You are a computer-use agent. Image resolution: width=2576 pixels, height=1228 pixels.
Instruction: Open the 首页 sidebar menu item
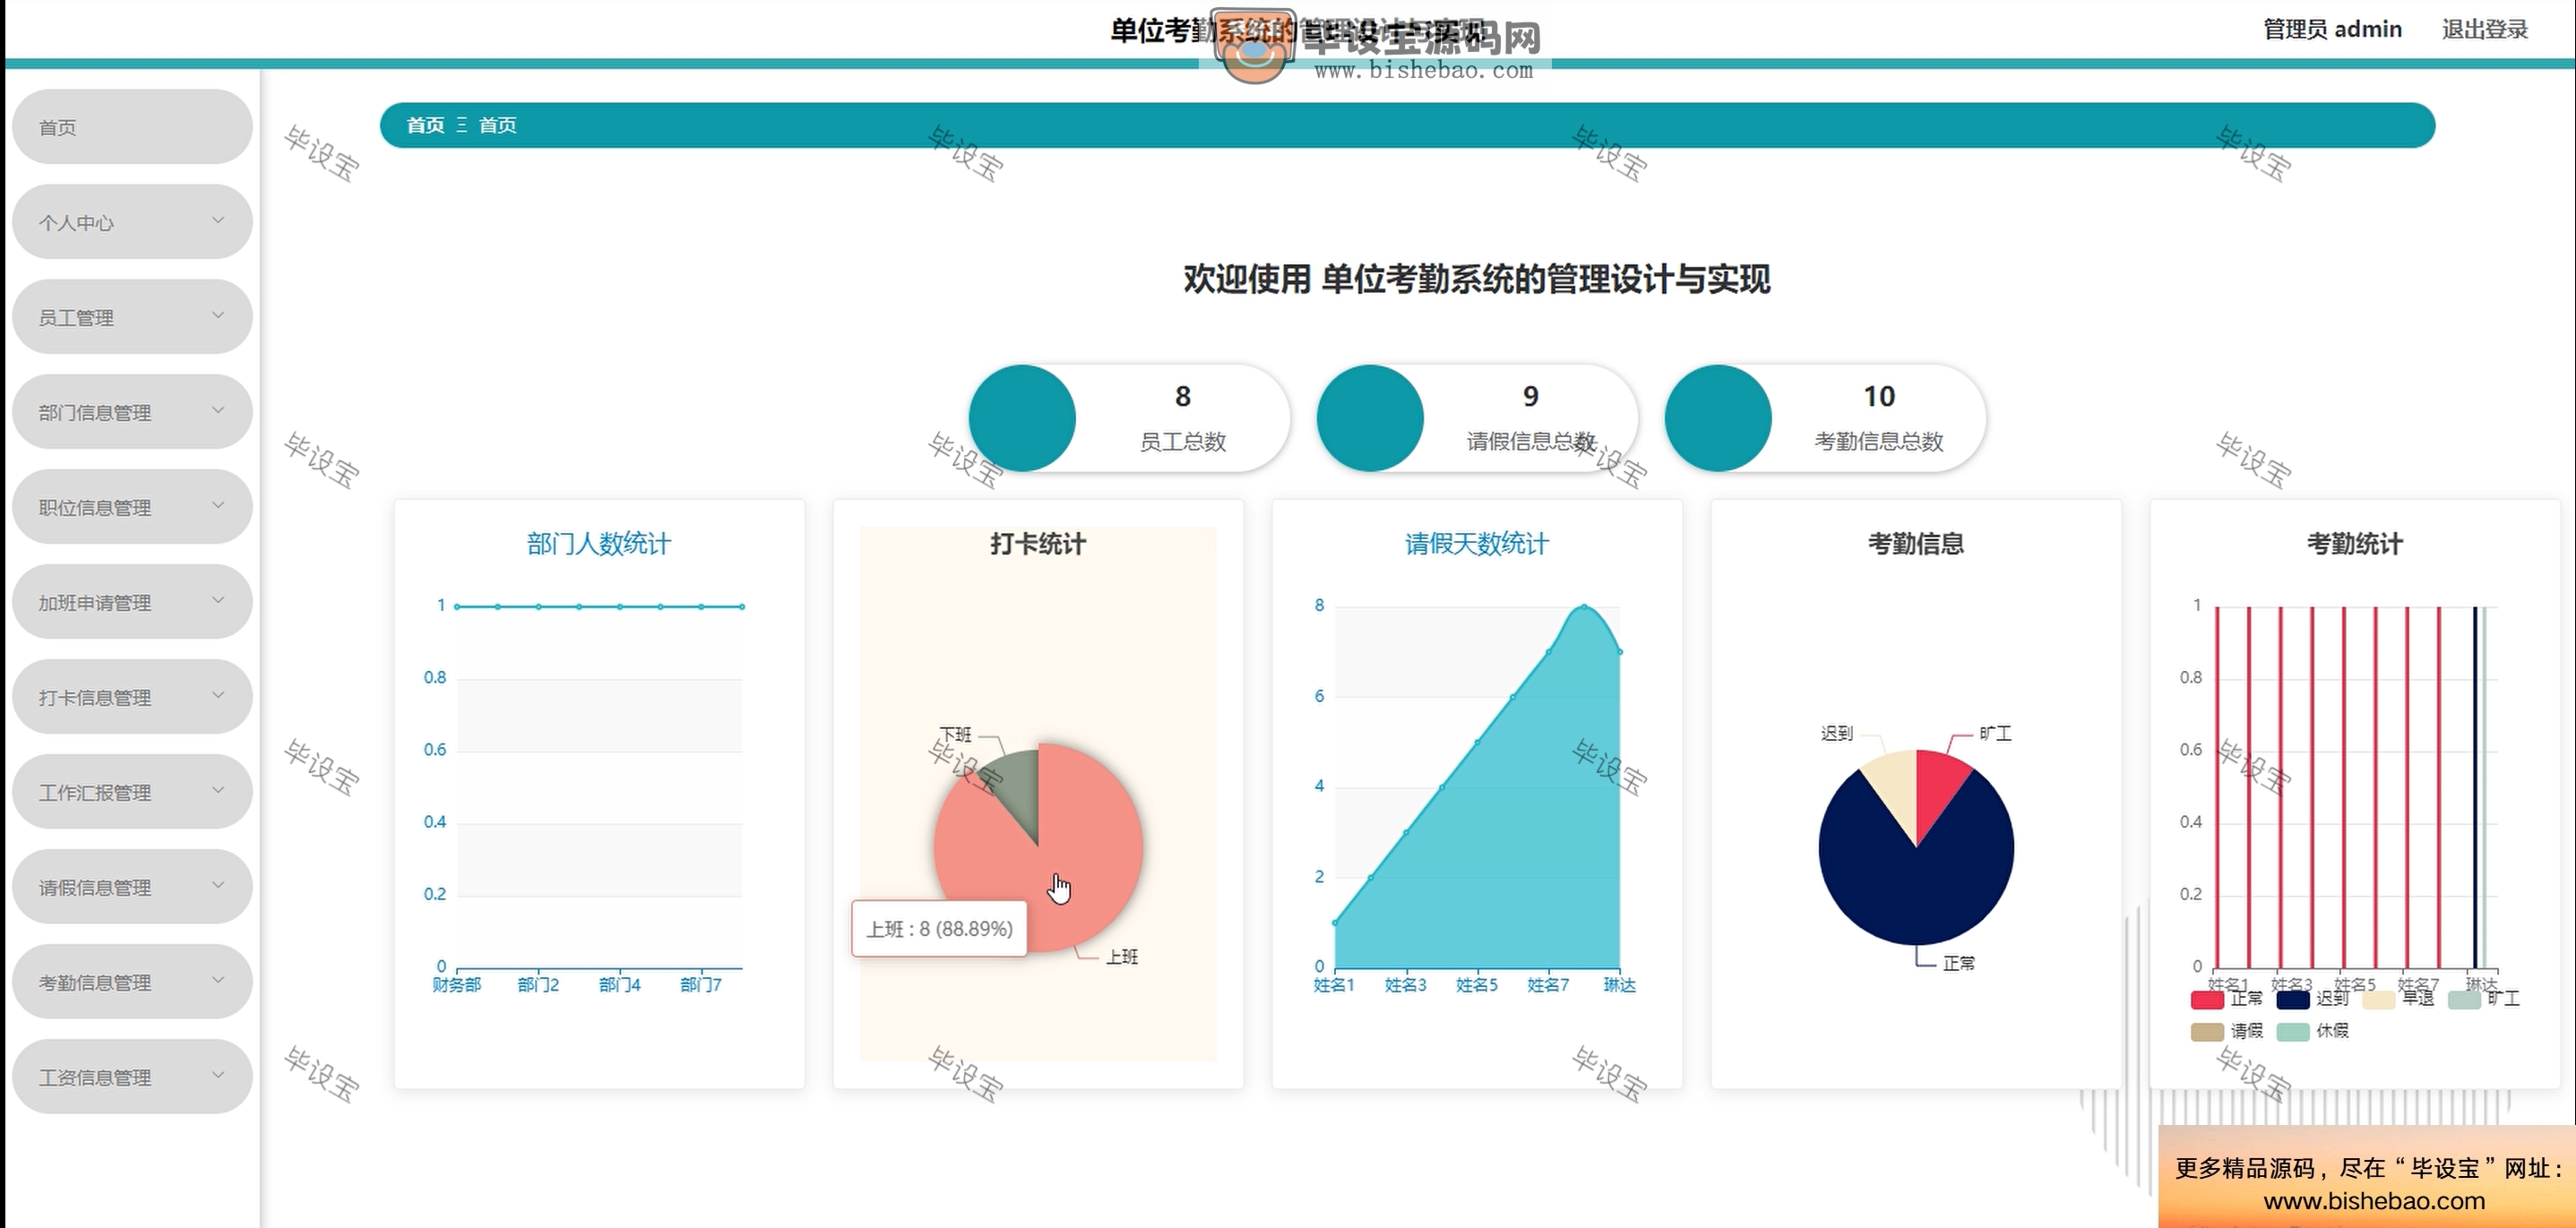(132, 127)
